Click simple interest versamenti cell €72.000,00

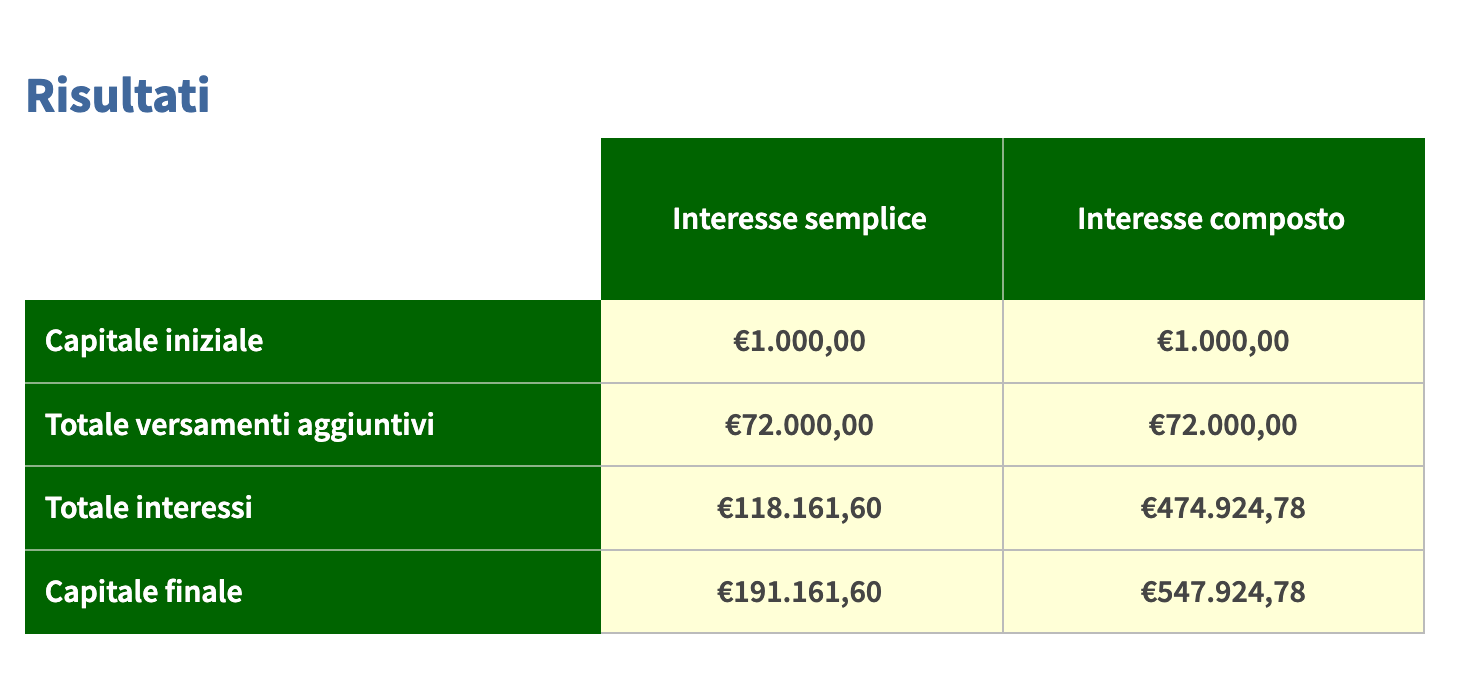[802, 425]
